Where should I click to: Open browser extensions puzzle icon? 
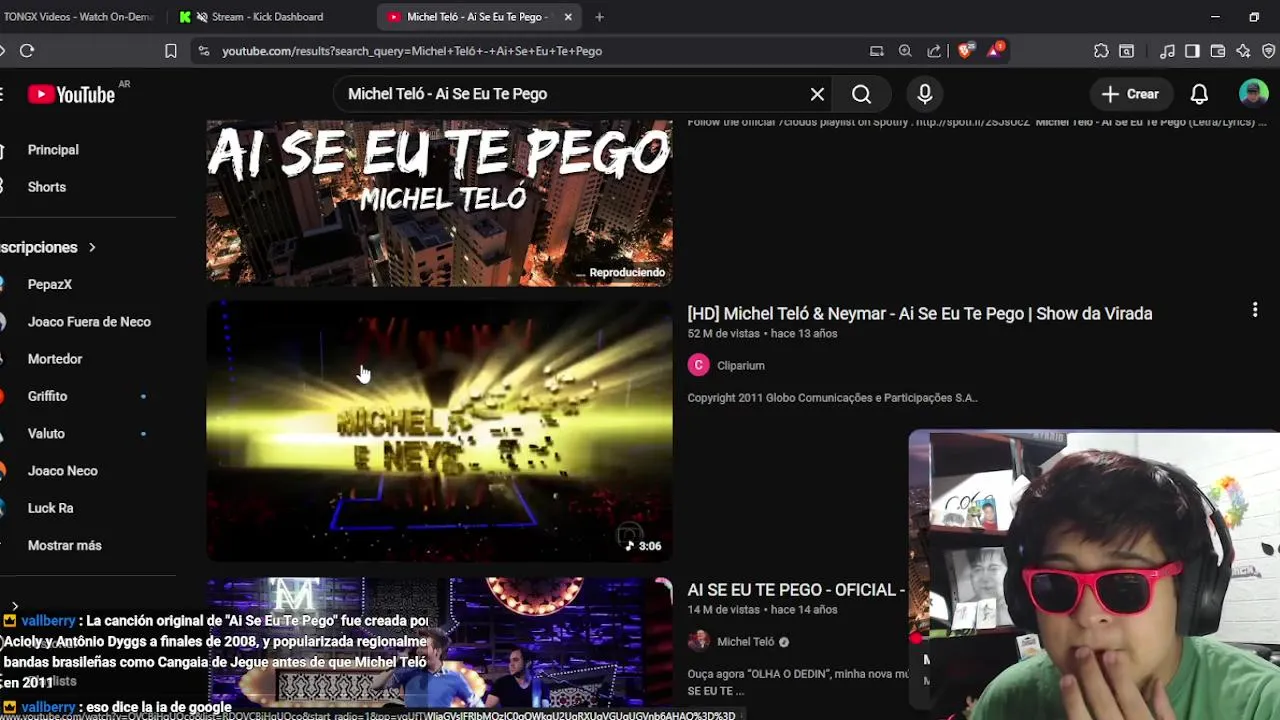(1101, 51)
